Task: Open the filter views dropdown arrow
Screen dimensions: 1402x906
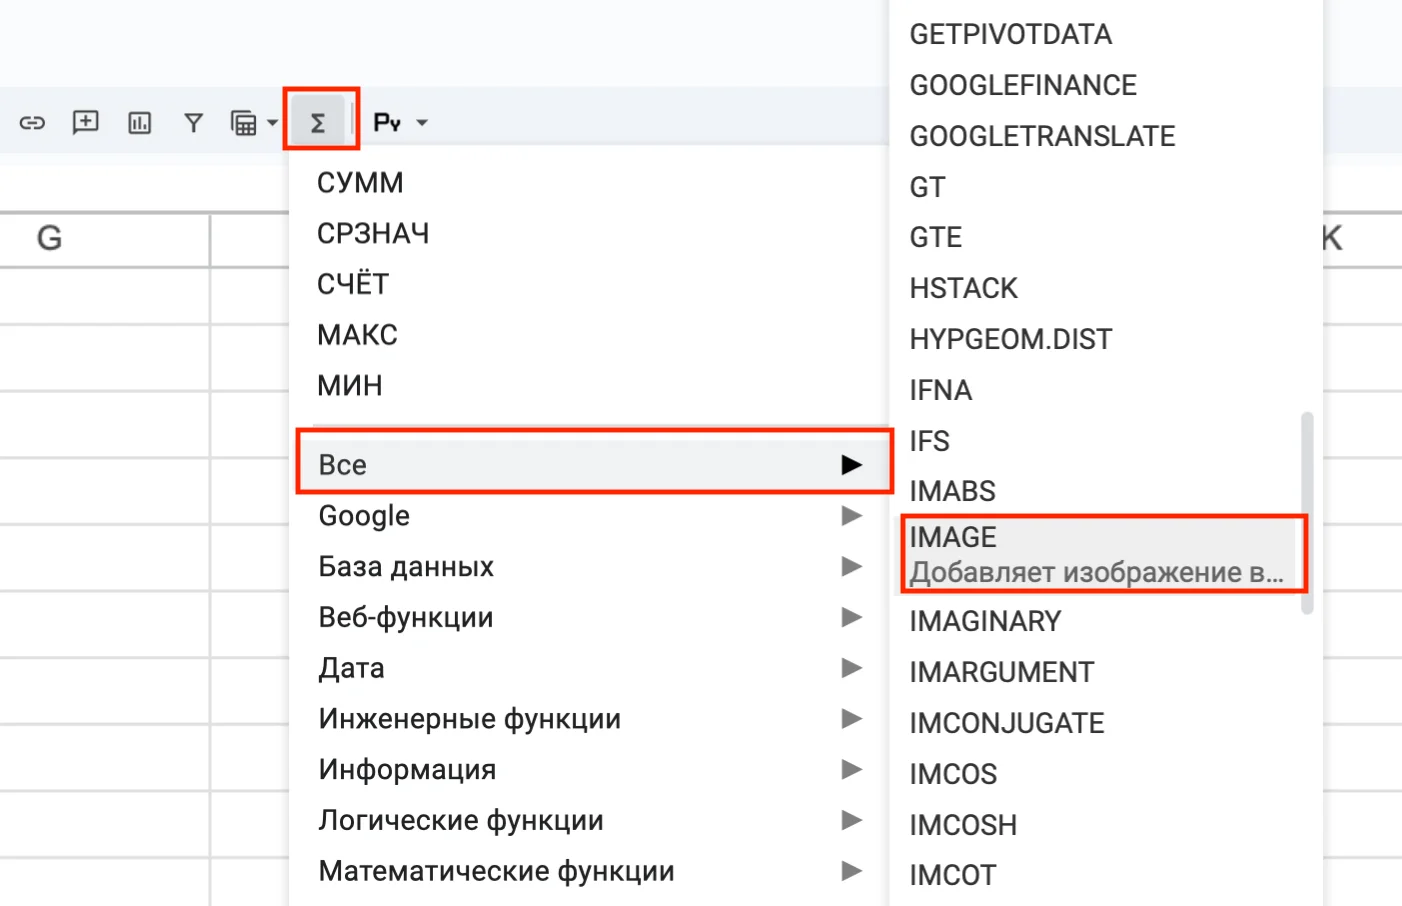Action: coord(272,123)
